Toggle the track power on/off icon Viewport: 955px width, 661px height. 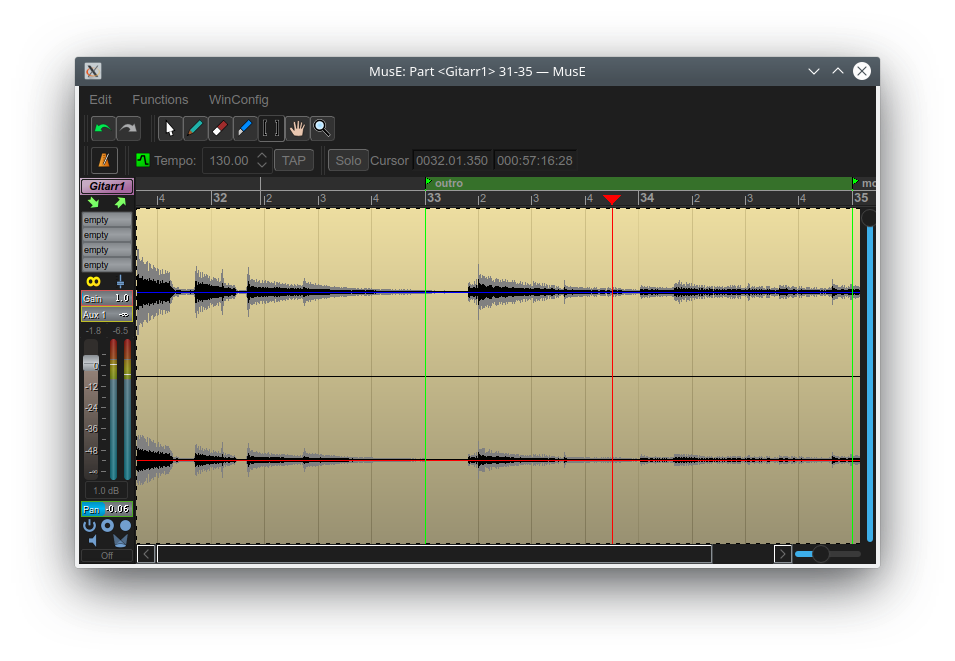89,525
